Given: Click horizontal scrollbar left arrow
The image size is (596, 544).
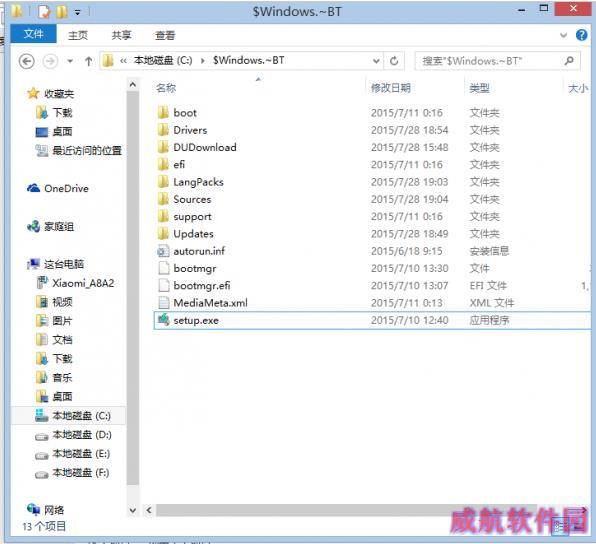Looking at the screenshot, I should (149, 510).
